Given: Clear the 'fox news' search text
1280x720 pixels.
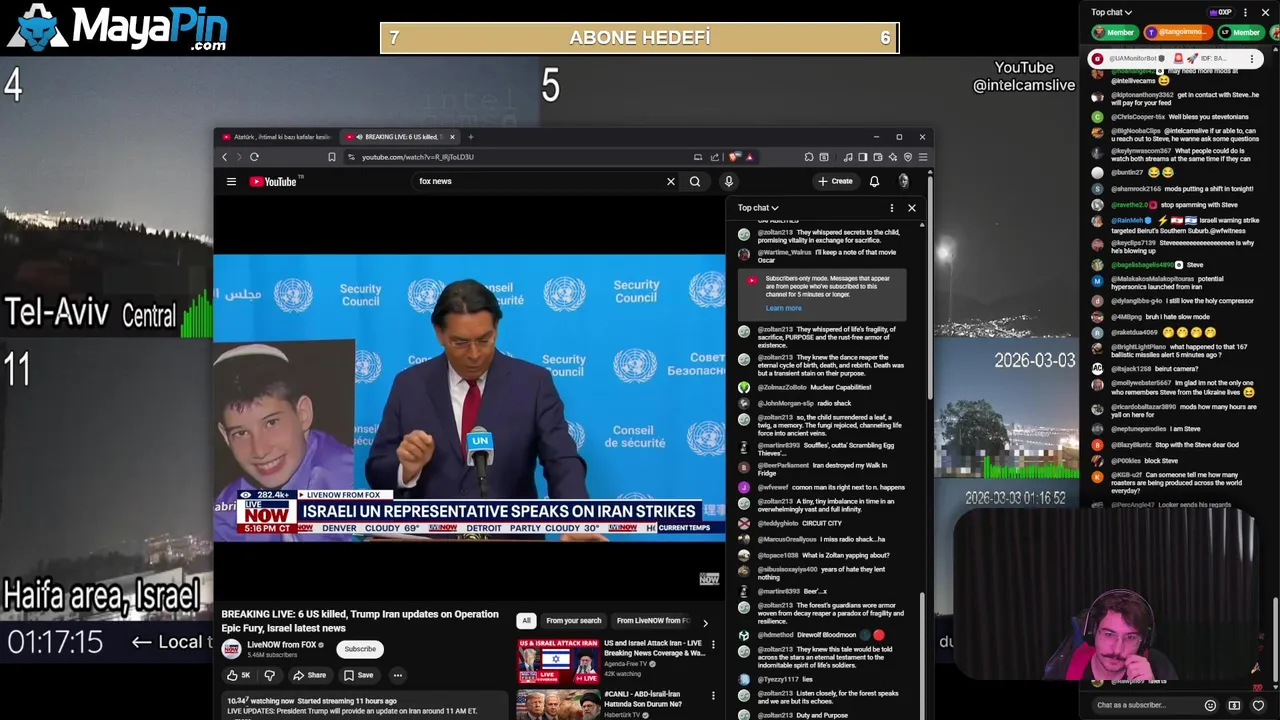Looking at the screenshot, I should coord(670,181).
